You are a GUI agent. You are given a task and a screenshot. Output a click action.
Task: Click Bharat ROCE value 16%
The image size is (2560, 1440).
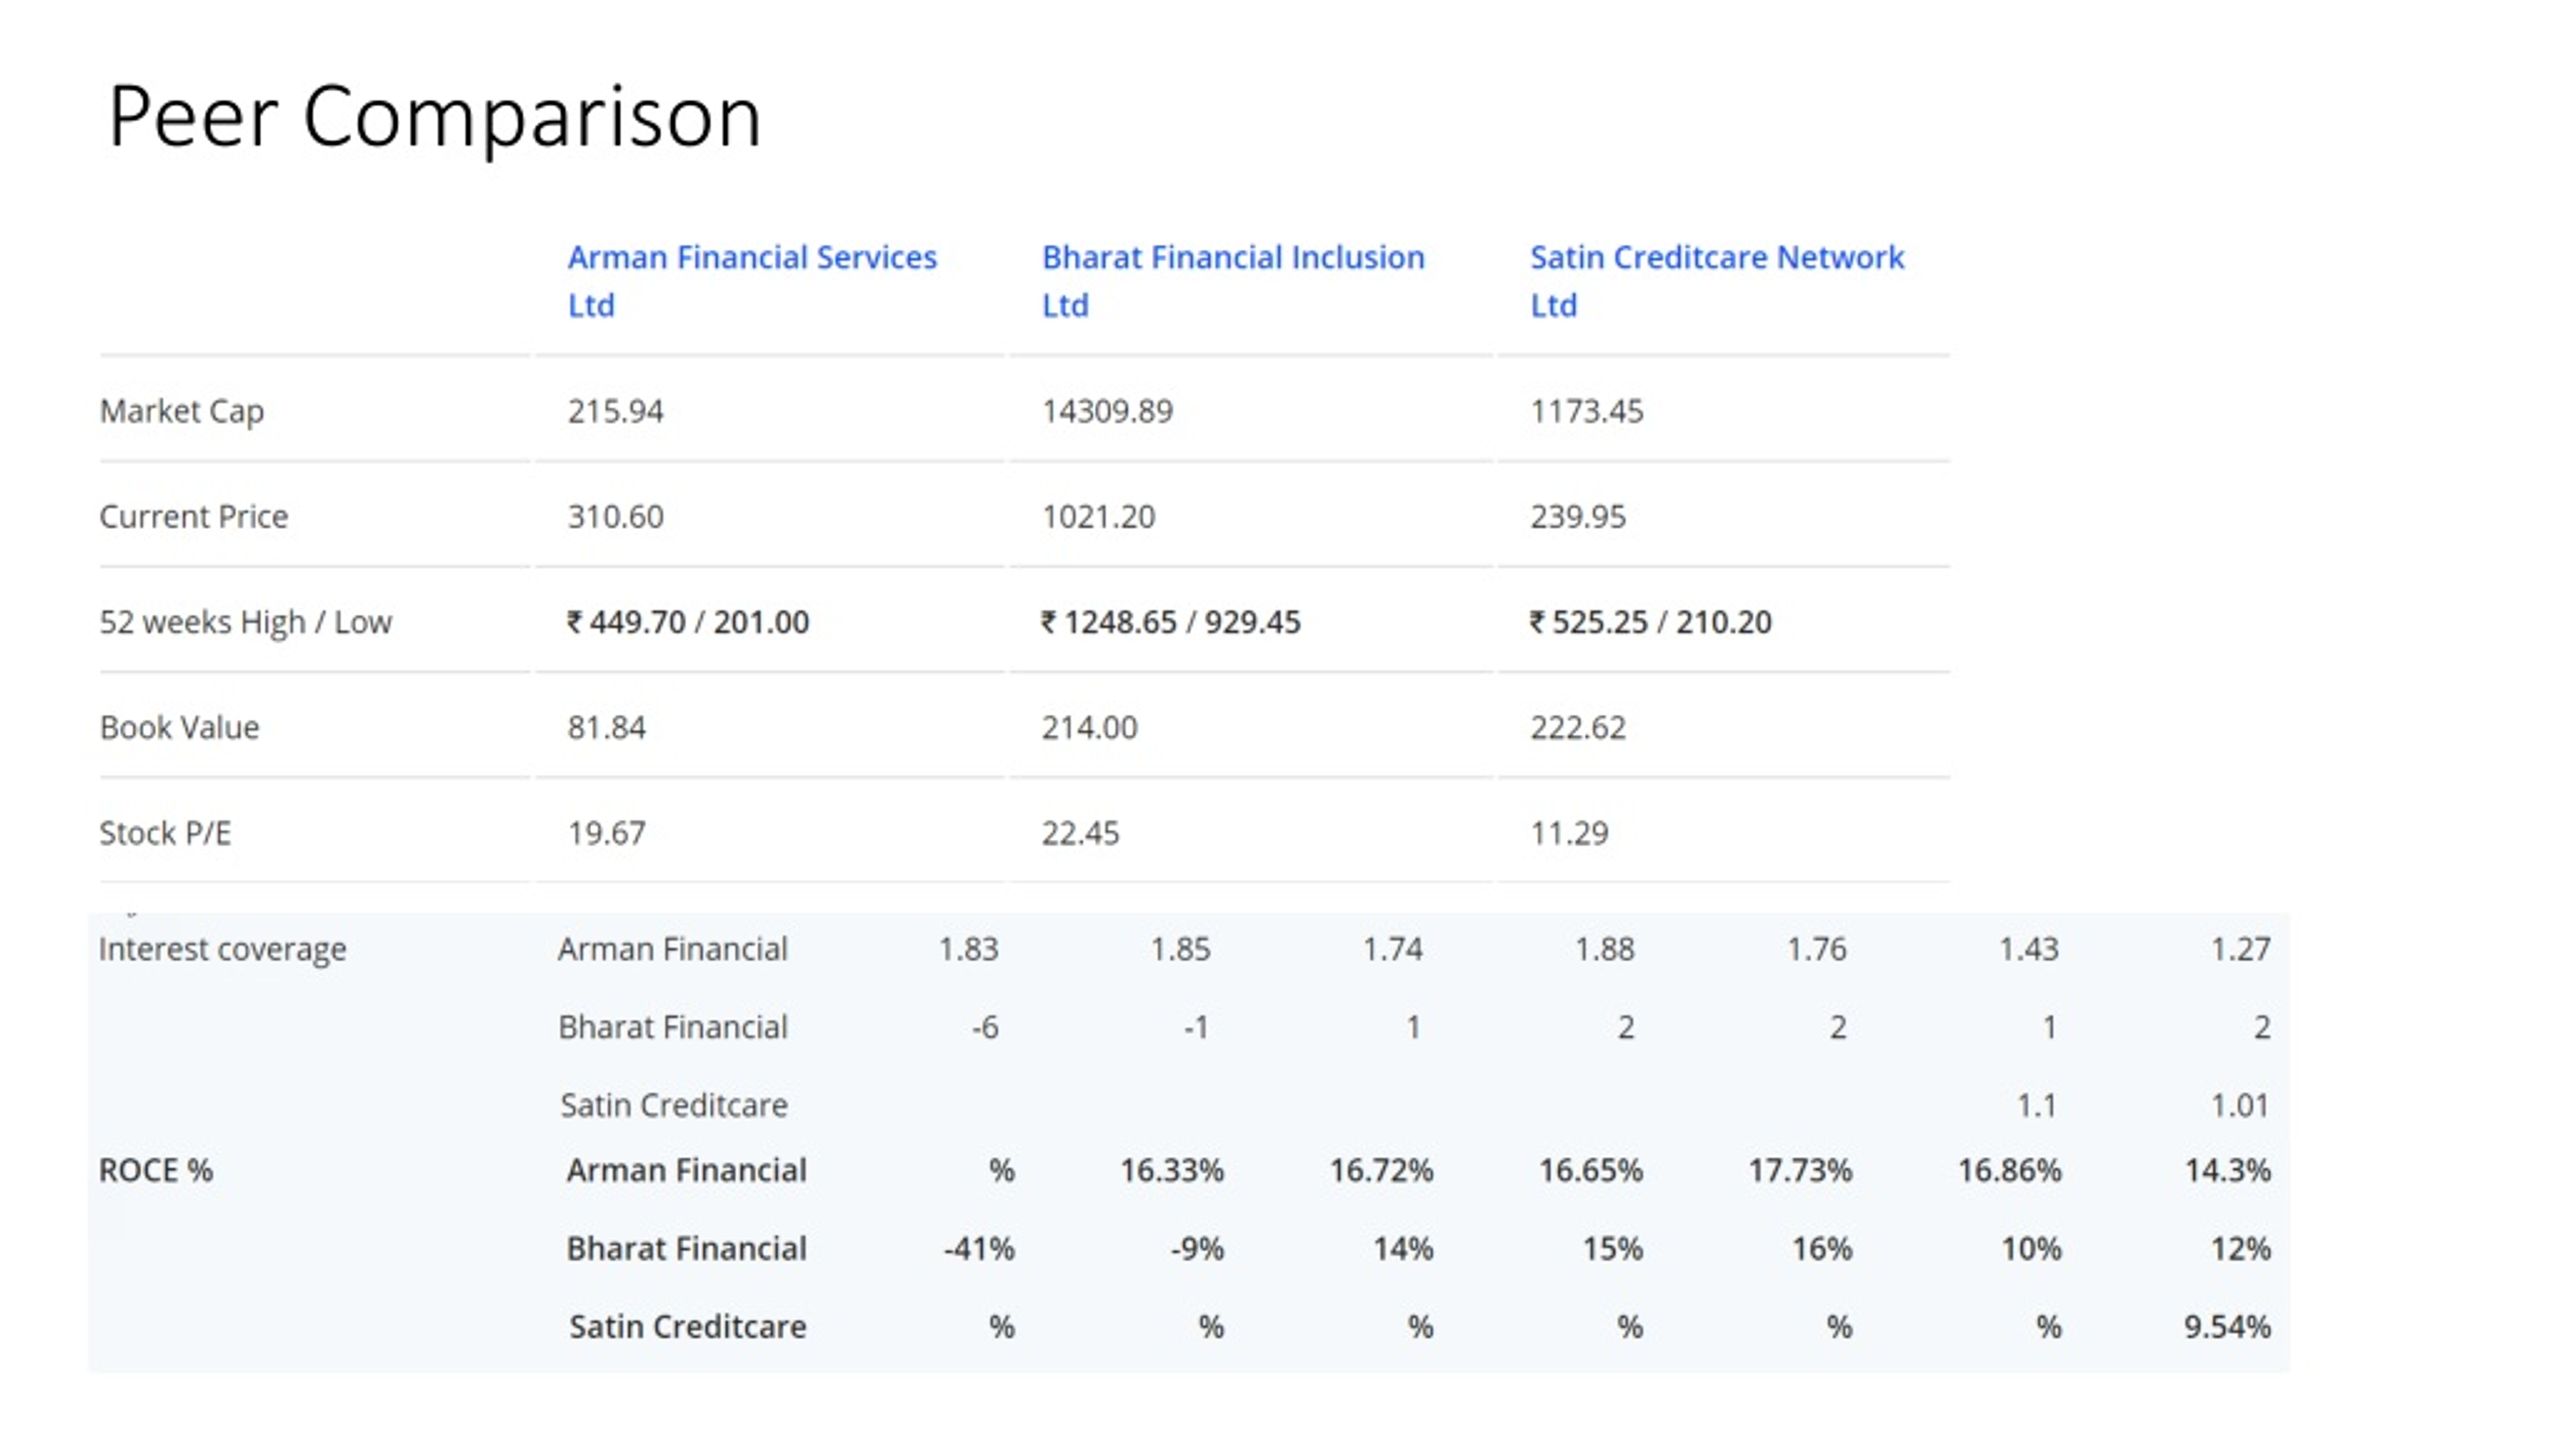point(1822,1248)
